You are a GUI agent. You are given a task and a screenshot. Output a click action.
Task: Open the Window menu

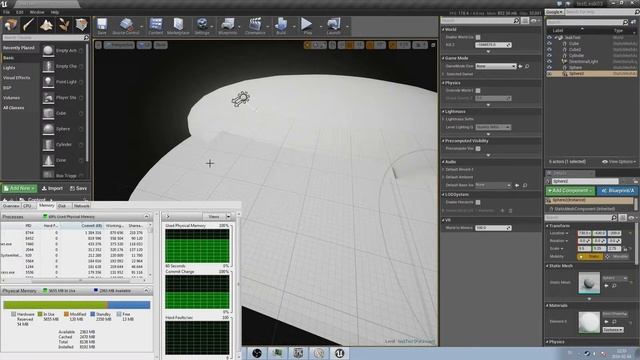point(37,12)
